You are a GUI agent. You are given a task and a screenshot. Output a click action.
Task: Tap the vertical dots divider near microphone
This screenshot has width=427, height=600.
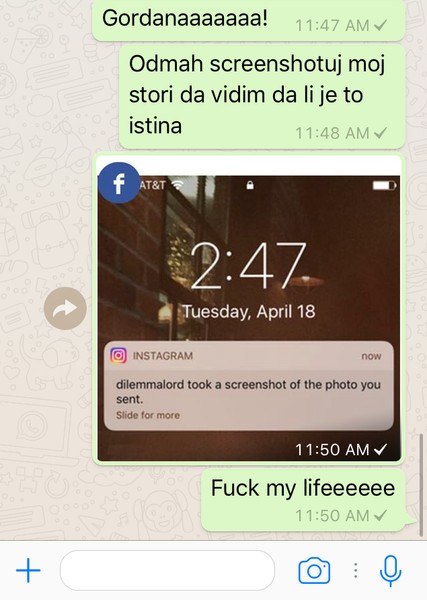(355, 570)
